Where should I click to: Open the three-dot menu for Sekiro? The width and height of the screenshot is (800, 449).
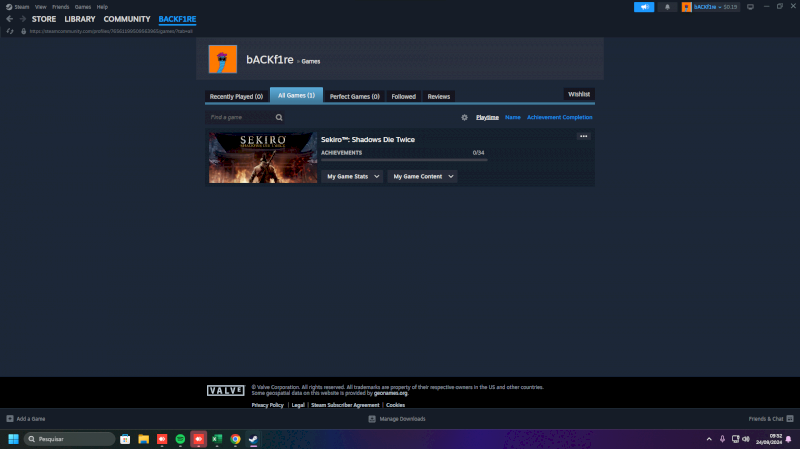(584, 136)
